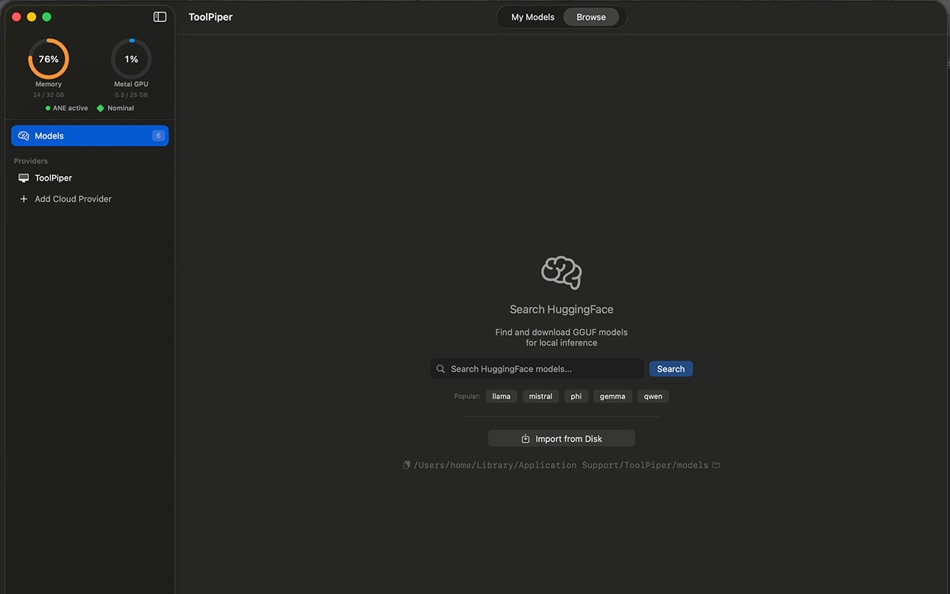Image resolution: width=950 pixels, height=594 pixels.
Task: Click the brain icon on the Models entry
Action: [22, 135]
